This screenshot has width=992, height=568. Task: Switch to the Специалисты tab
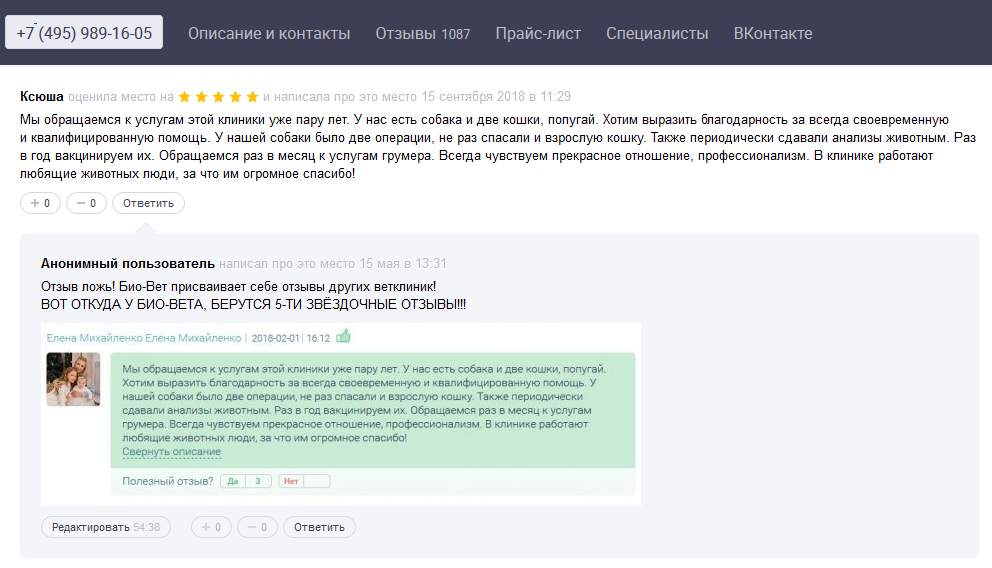pos(657,34)
